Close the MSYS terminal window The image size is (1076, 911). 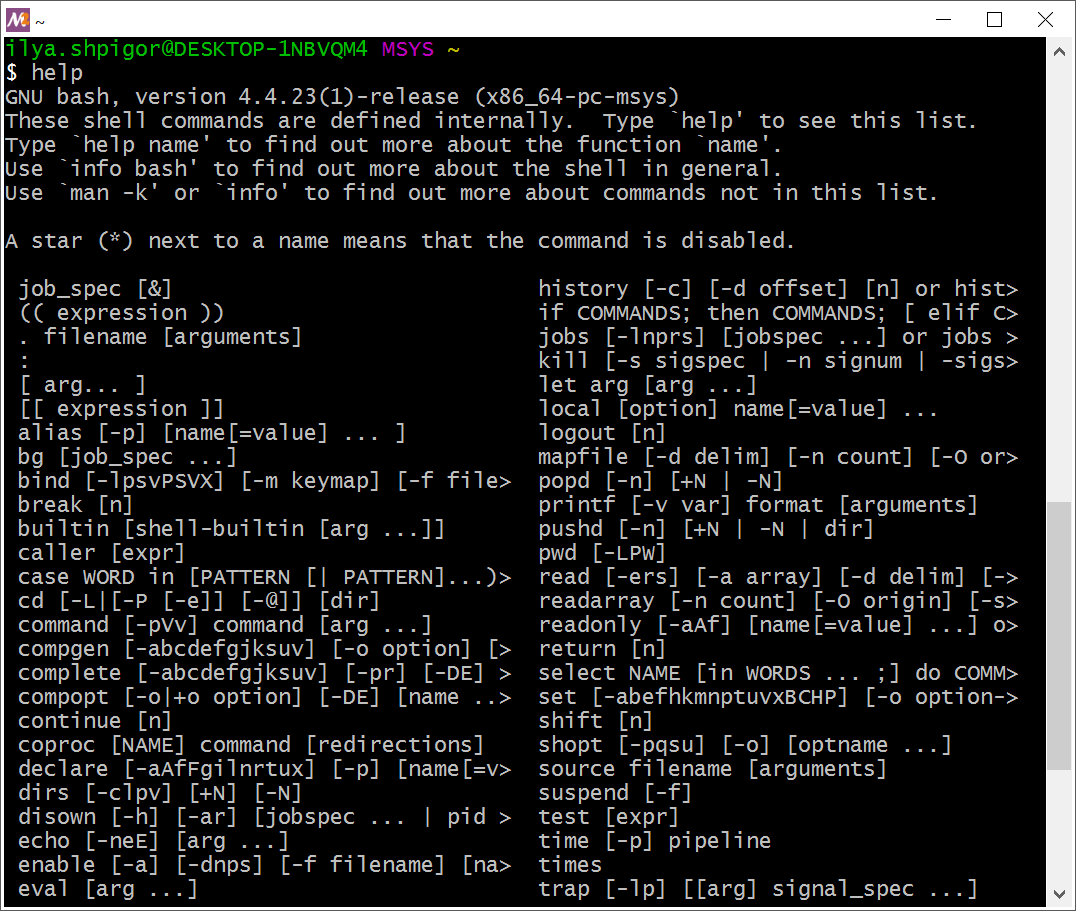[x=1045, y=19]
